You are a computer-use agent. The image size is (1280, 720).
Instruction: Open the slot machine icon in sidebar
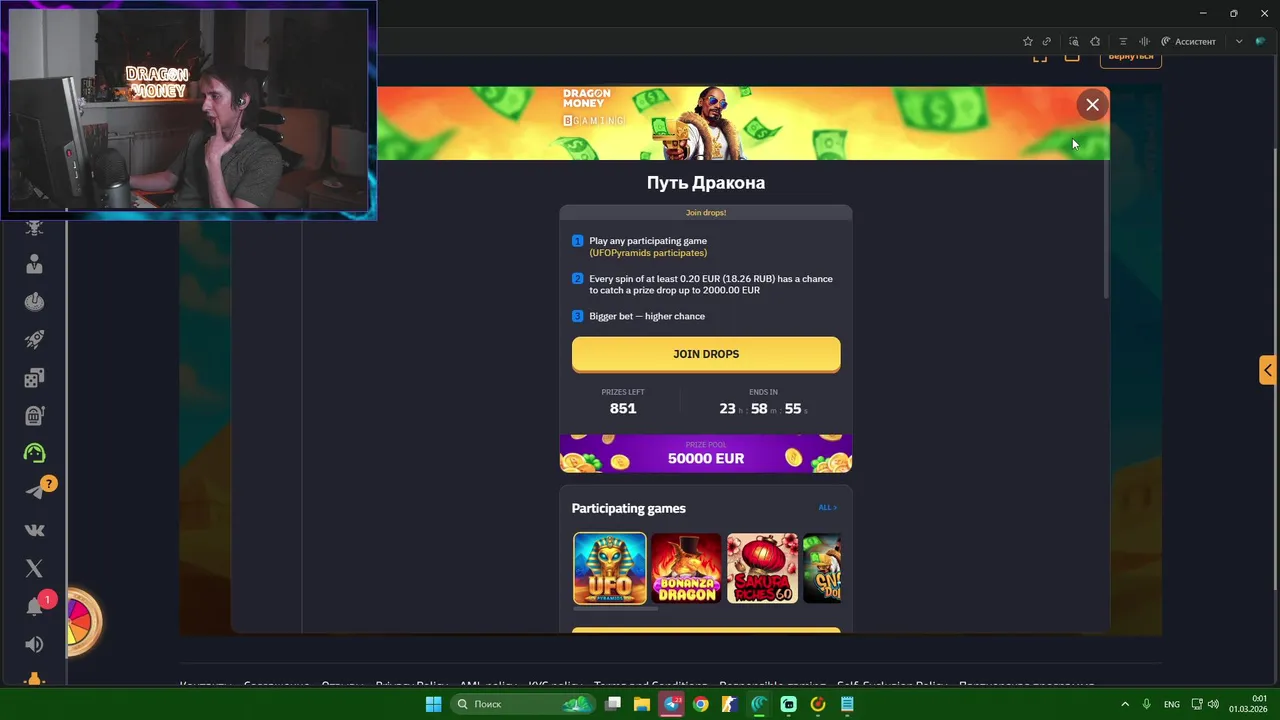(x=34, y=416)
